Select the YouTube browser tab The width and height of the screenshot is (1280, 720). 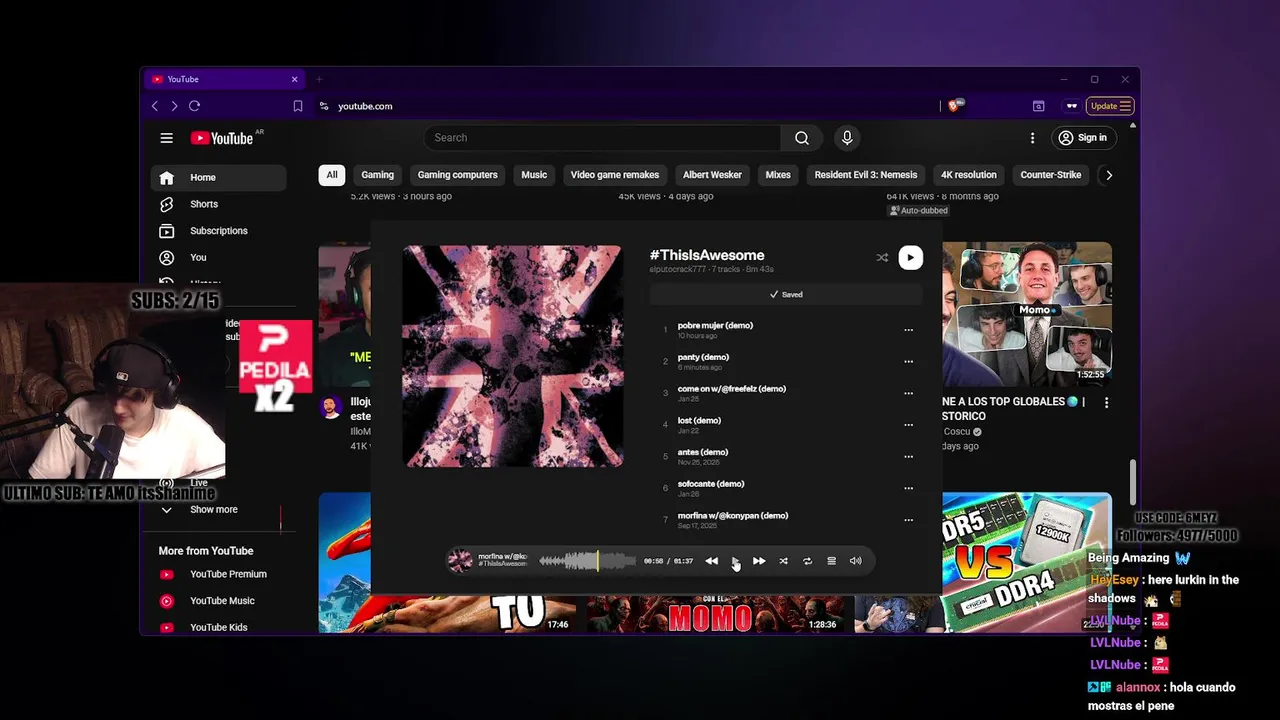pos(224,79)
